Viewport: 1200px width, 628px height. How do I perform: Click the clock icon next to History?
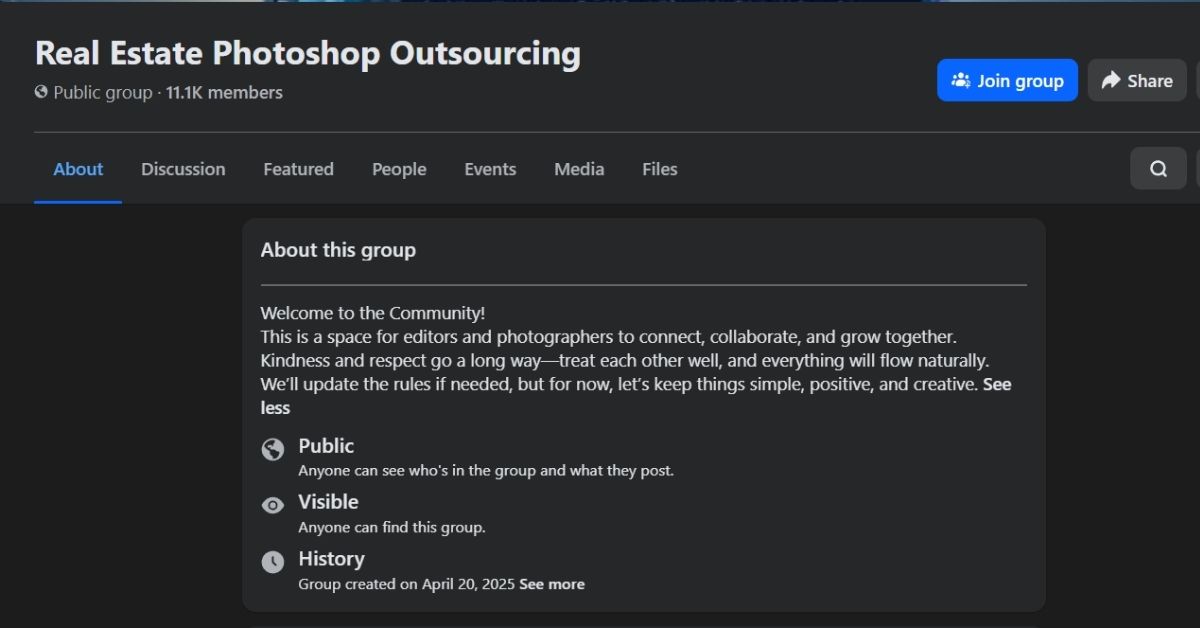point(273,562)
